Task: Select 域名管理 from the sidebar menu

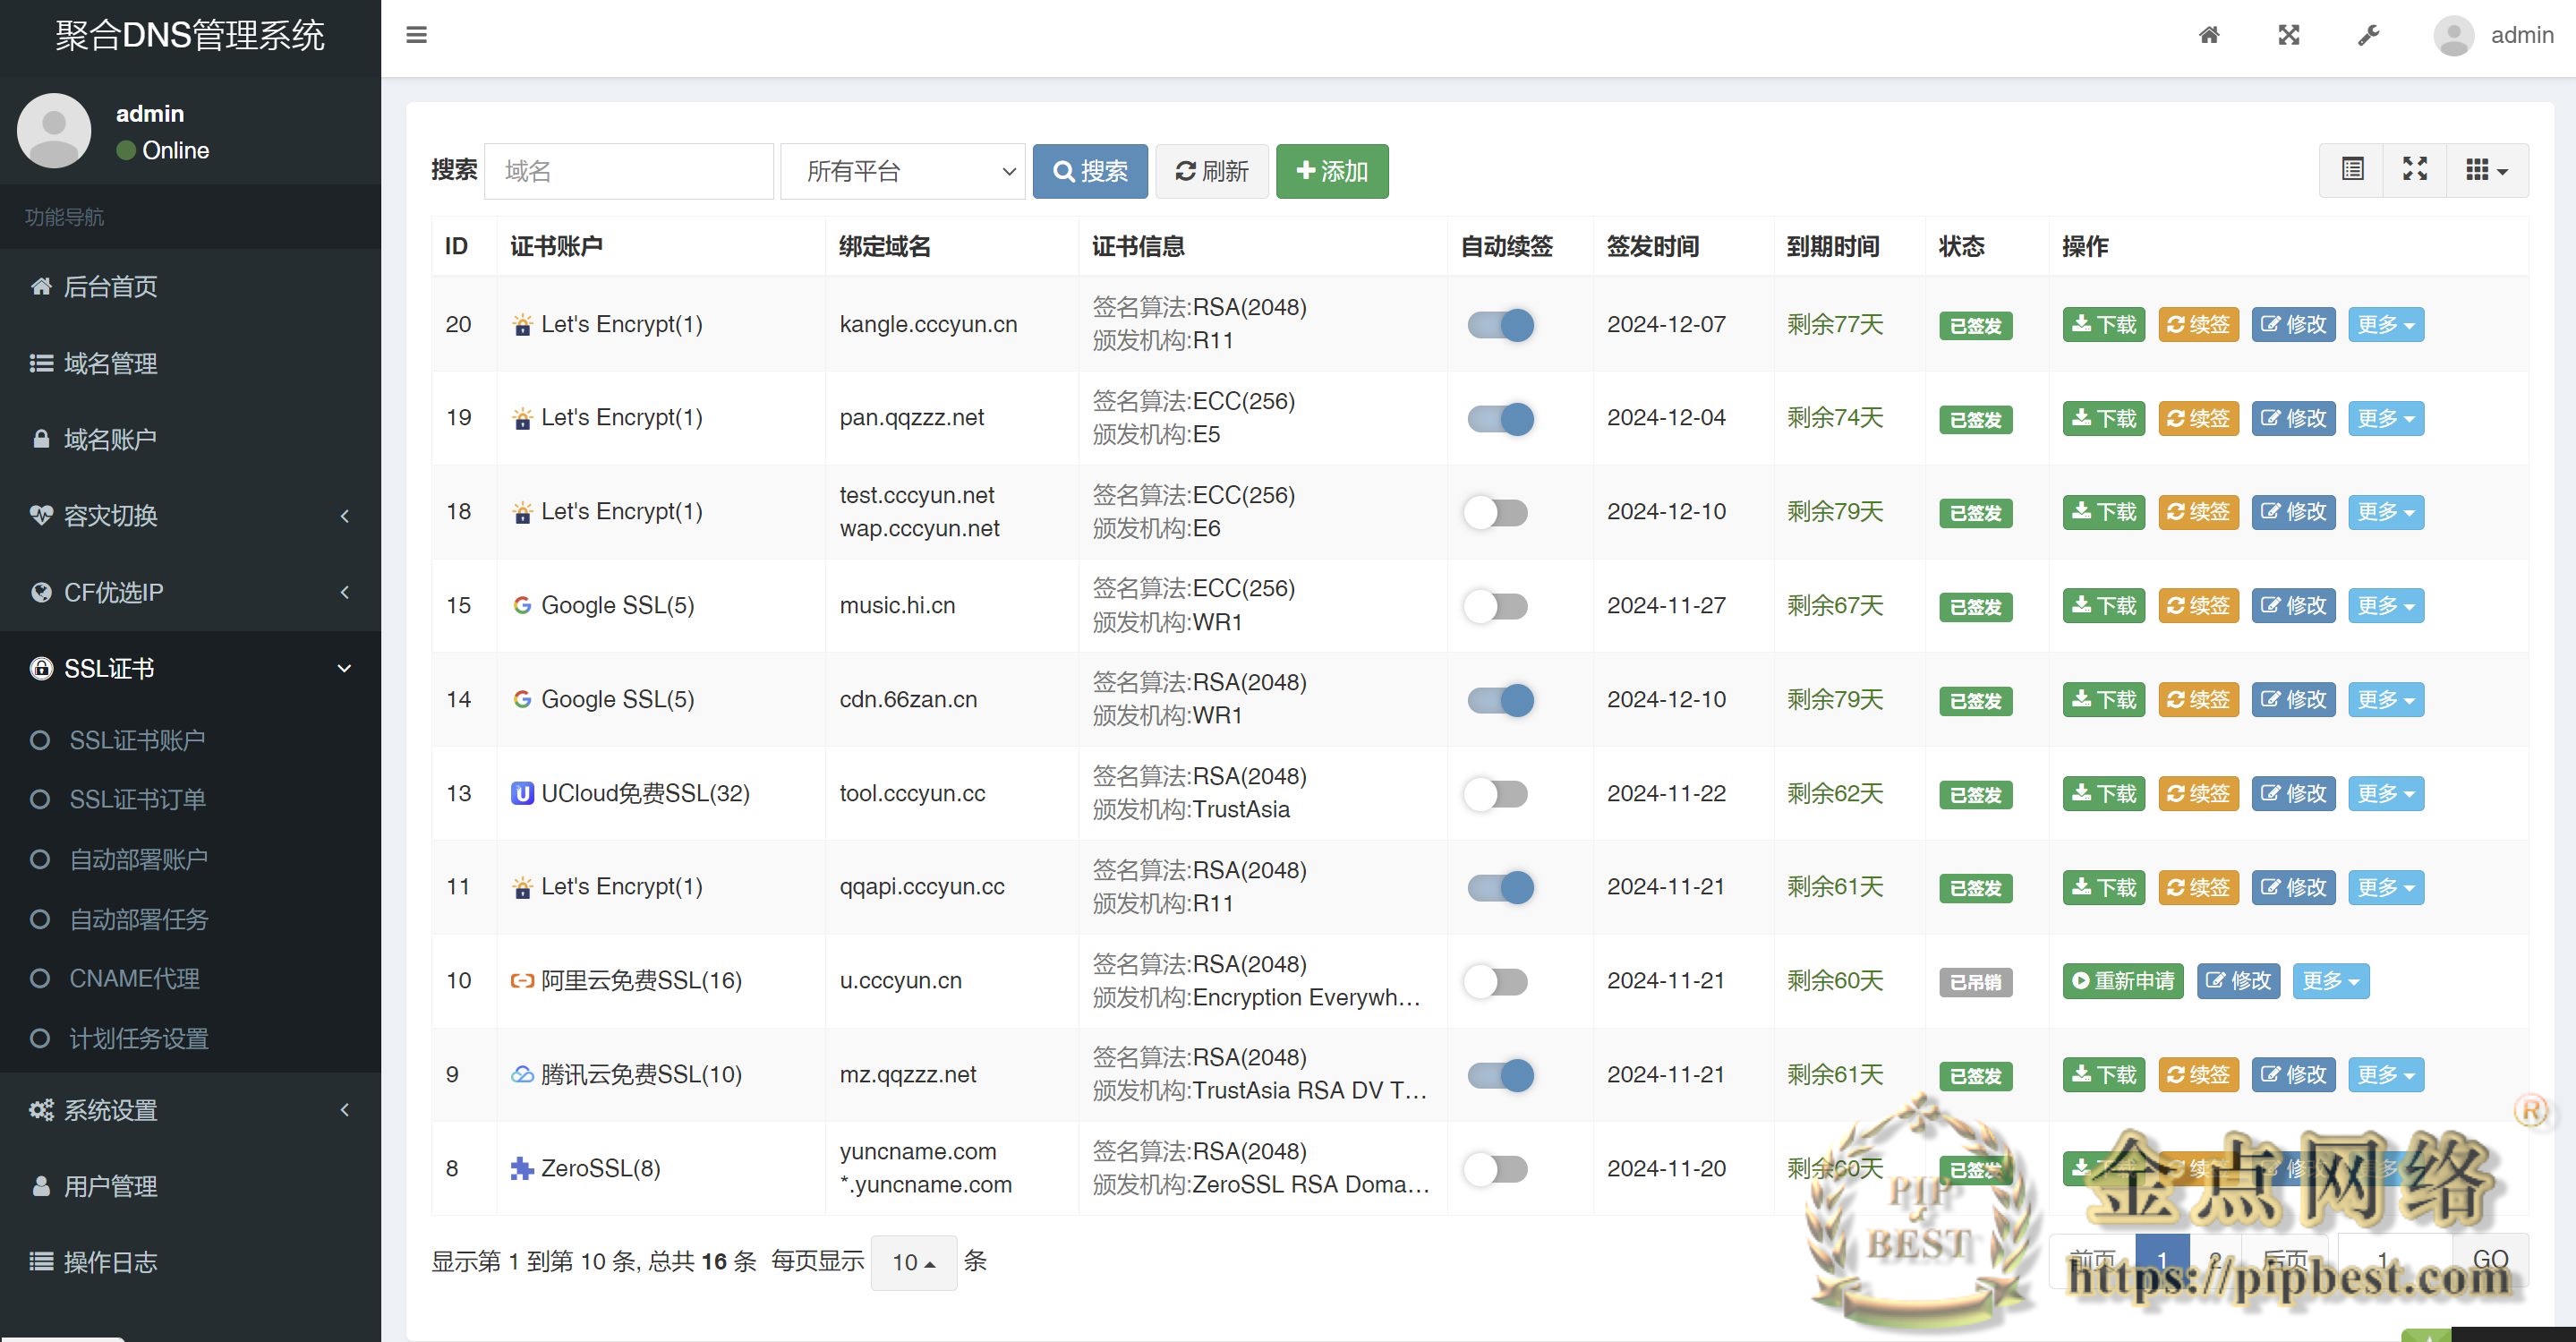Action: click(x=110, y=364)
